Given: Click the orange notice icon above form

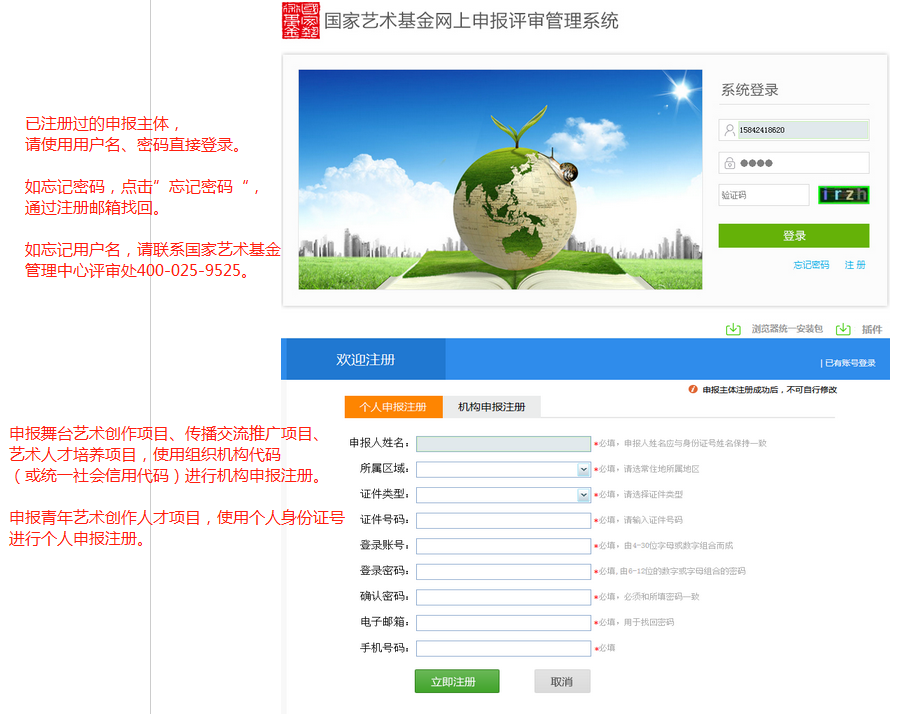Looking at the screenshot, I should [693, 389].
